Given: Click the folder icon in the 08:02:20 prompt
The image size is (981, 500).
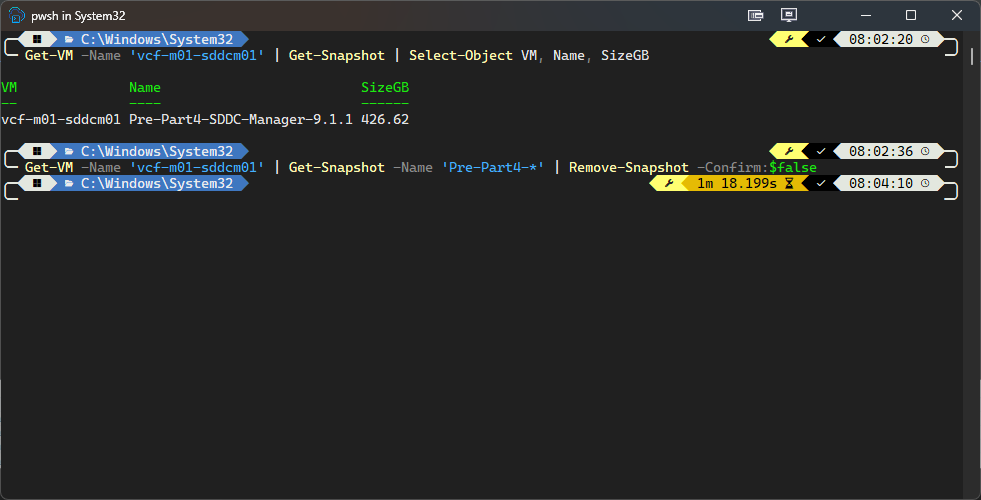Looking at the screenshot, I should coord(69,39).
